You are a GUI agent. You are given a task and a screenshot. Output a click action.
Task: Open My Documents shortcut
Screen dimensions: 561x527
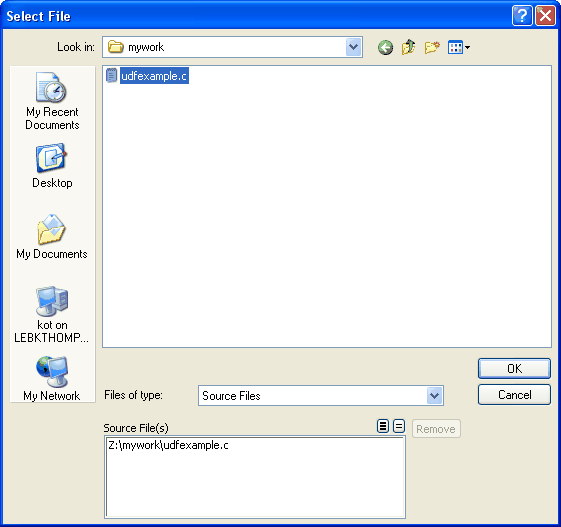click(52, 237)
